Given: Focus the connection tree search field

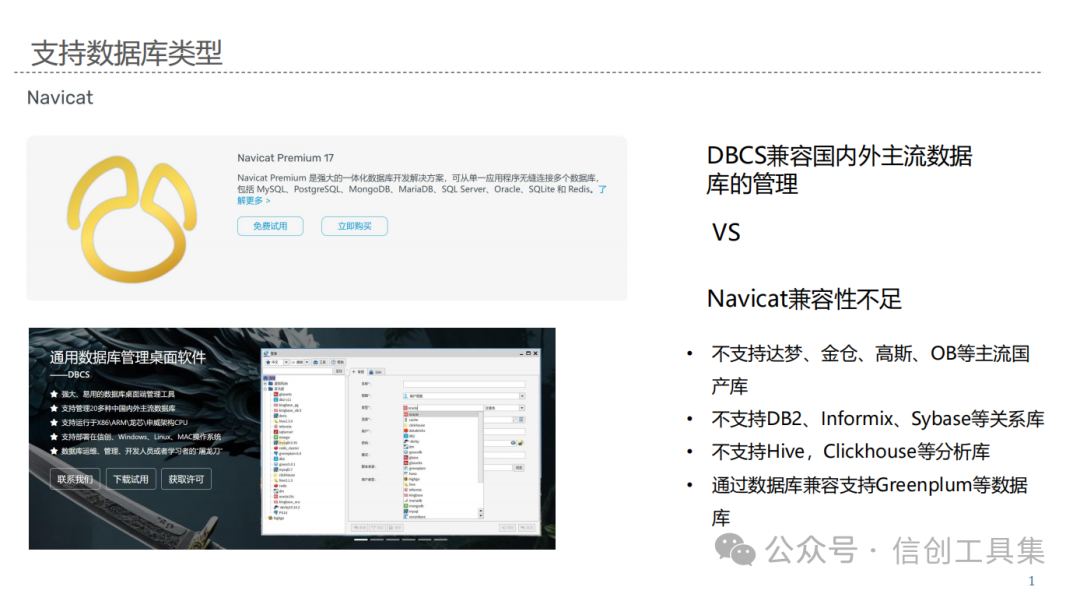Looking at the screenshot, I should click(298, 371).
